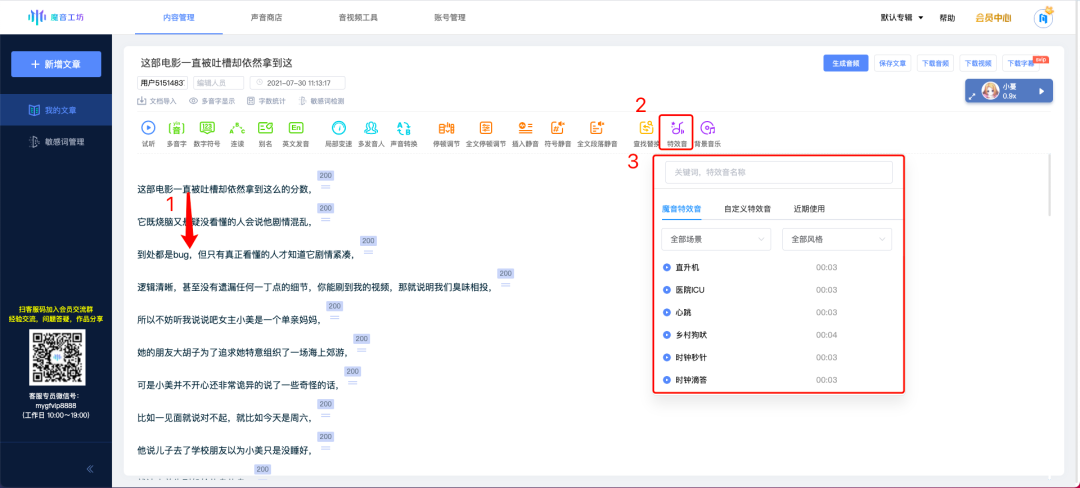Click the 新增文章 new article button
Image resolution: width=1080 pixels, height=488 pixels.
click(x=56, y=64)
